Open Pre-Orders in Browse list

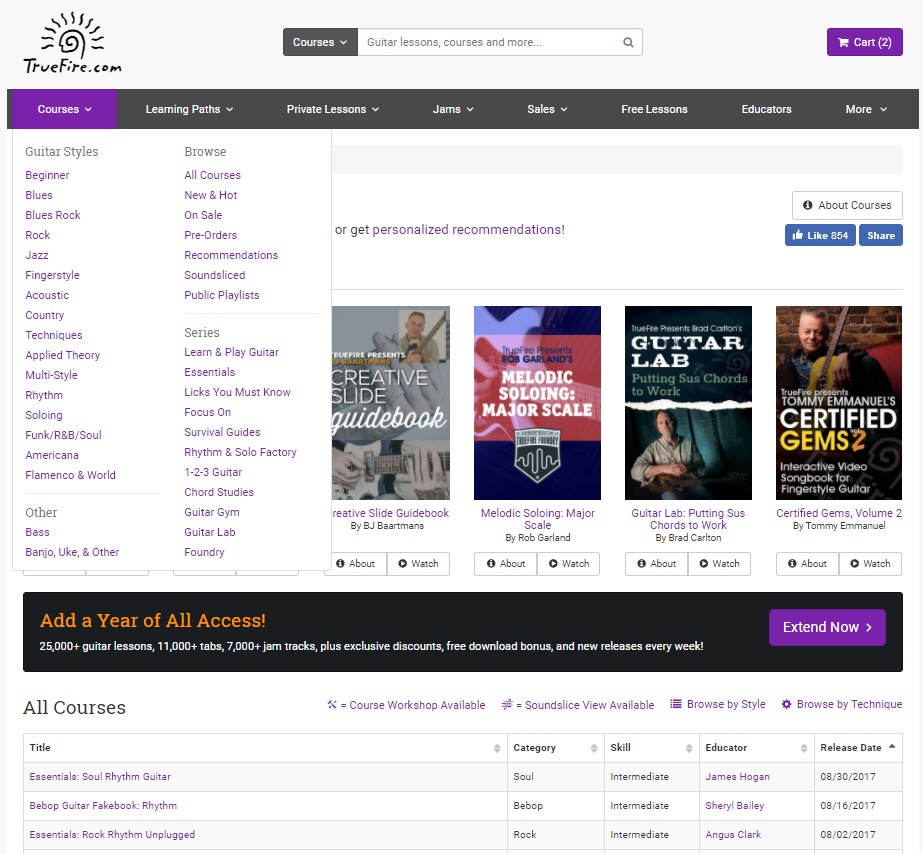(211, 235)
